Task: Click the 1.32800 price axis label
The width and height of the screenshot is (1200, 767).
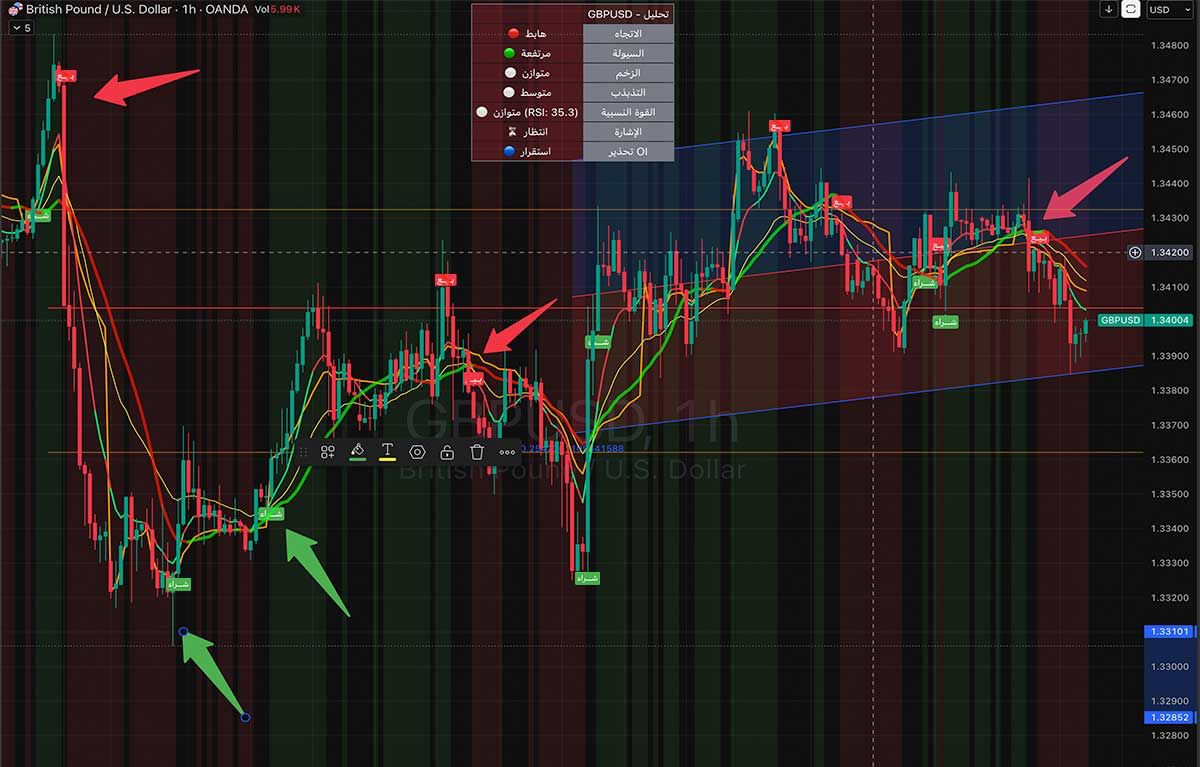Action: point(1169,736)
